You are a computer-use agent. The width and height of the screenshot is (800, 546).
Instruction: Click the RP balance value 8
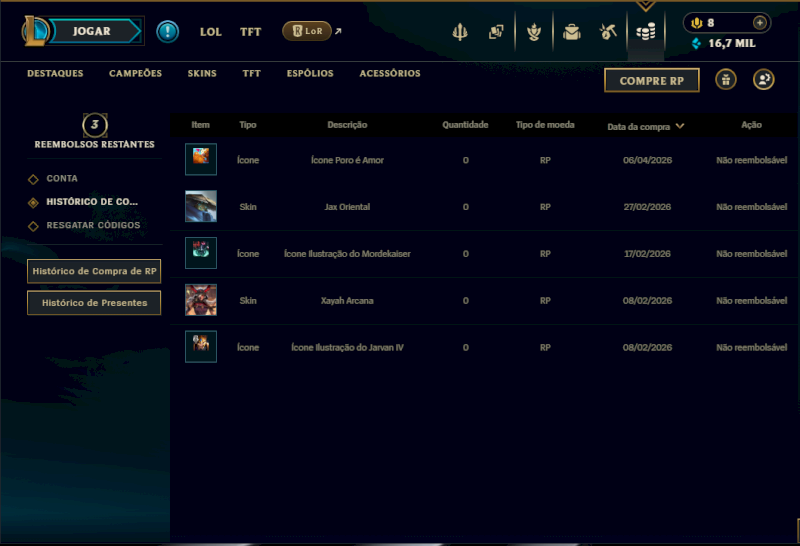(x=710, y=23)
